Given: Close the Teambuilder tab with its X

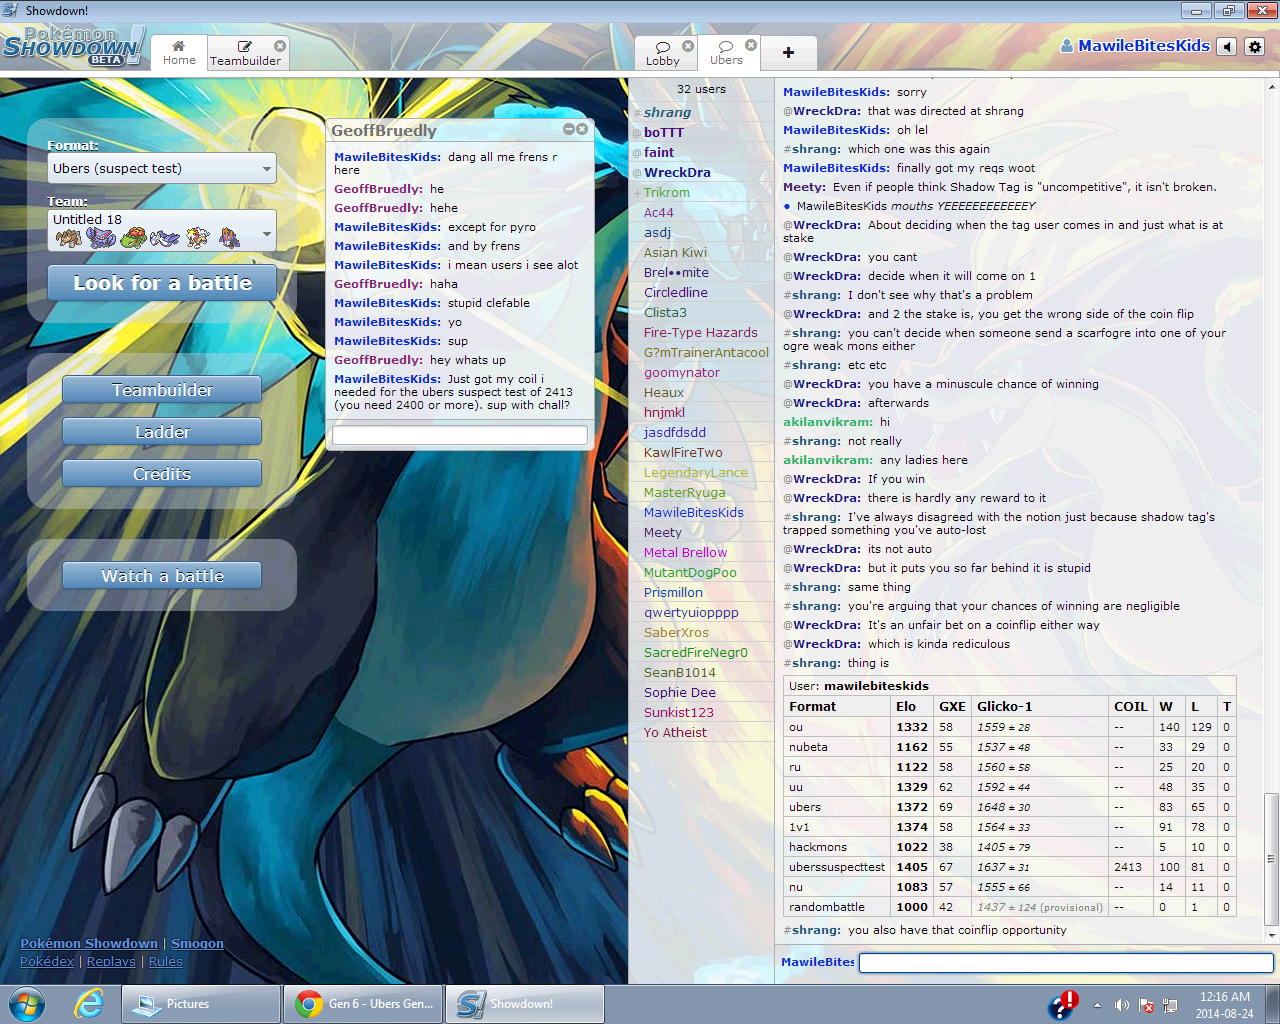Looking at the screenshot, I should point(280,46).
